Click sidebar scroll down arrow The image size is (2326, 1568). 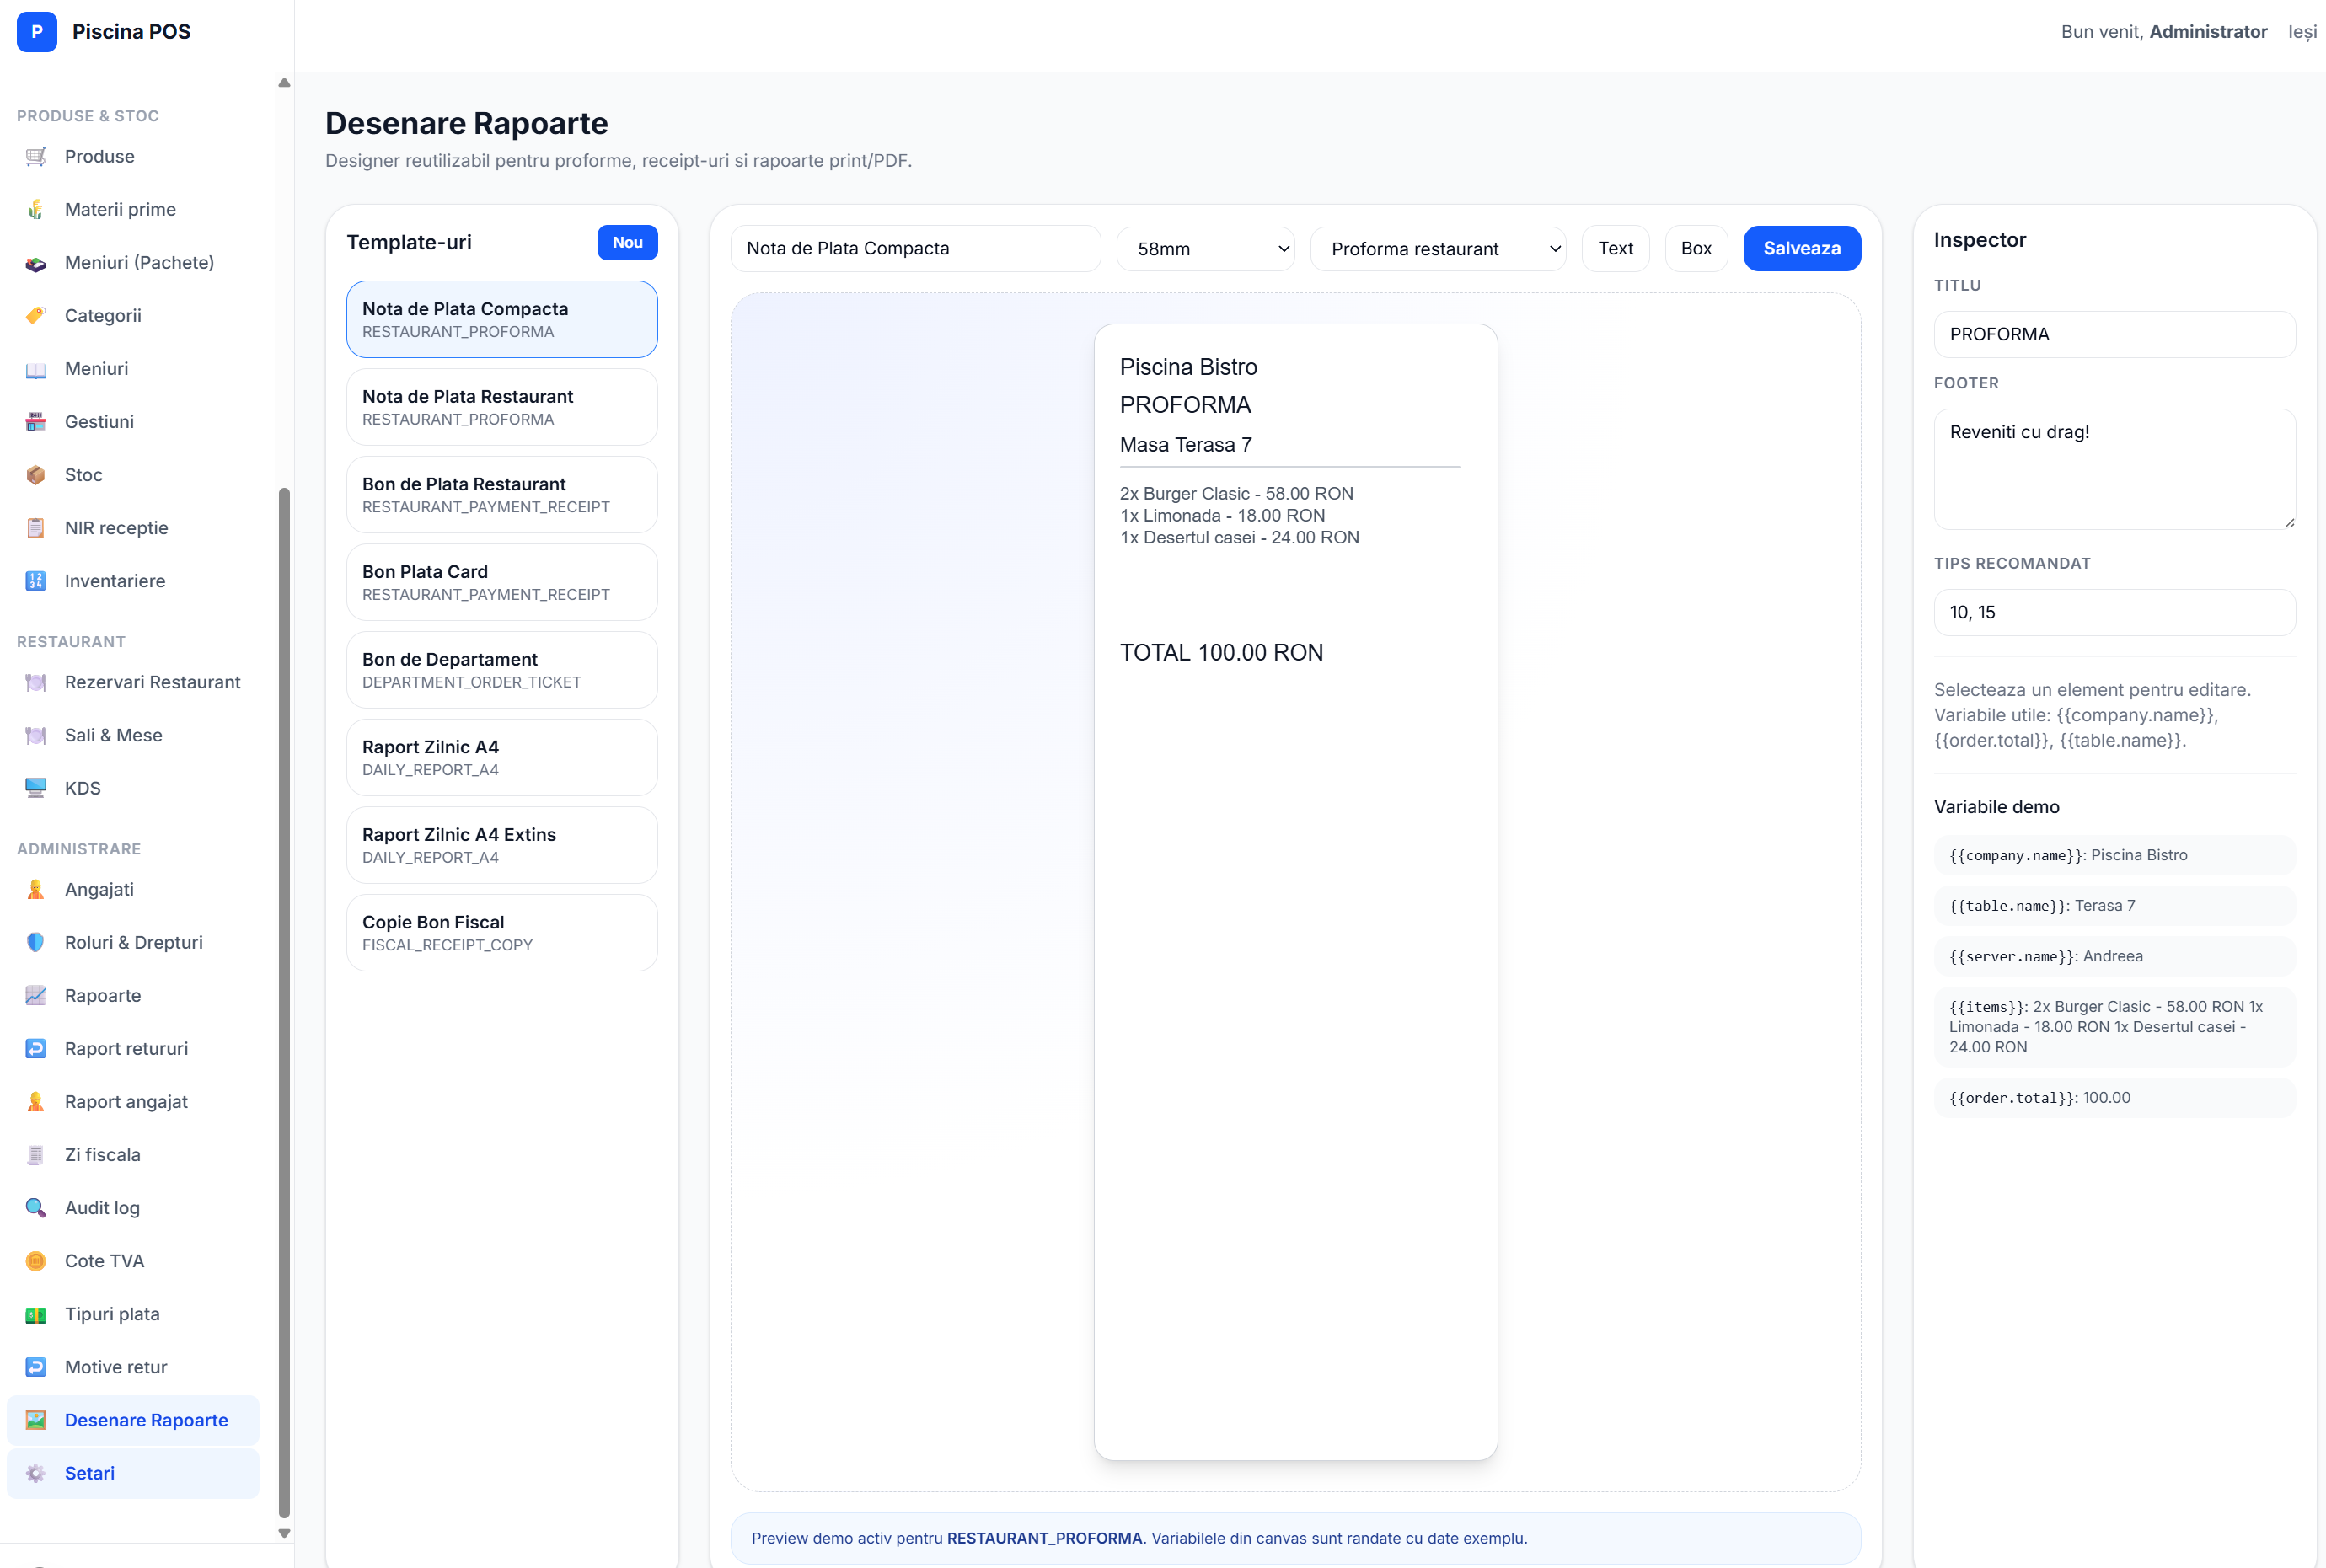click(x=284, y=1533)
